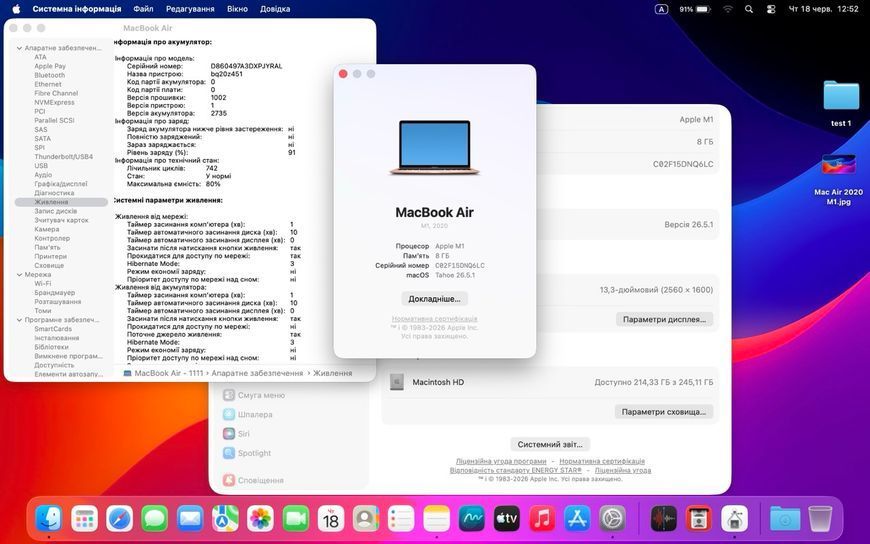Open Messages app in dock
Image resolution: width=870 pixels, height=544 pixels.
pyautogui.click(x=155, y=520)
